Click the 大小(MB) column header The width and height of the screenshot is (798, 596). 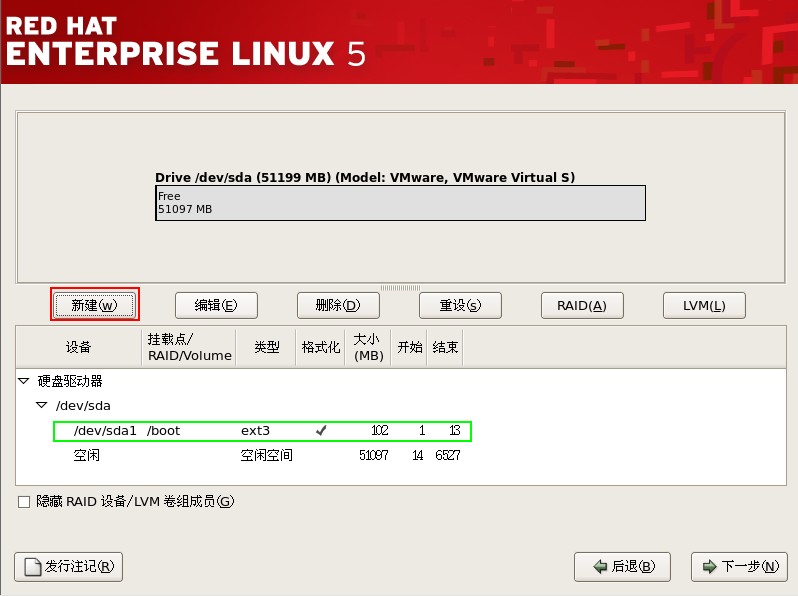click(x=368, y=347)
